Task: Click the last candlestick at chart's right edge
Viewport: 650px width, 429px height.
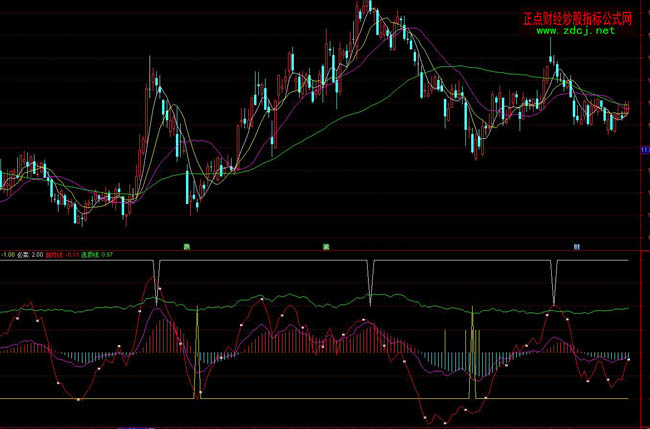Action: click(x=628, y=107)
